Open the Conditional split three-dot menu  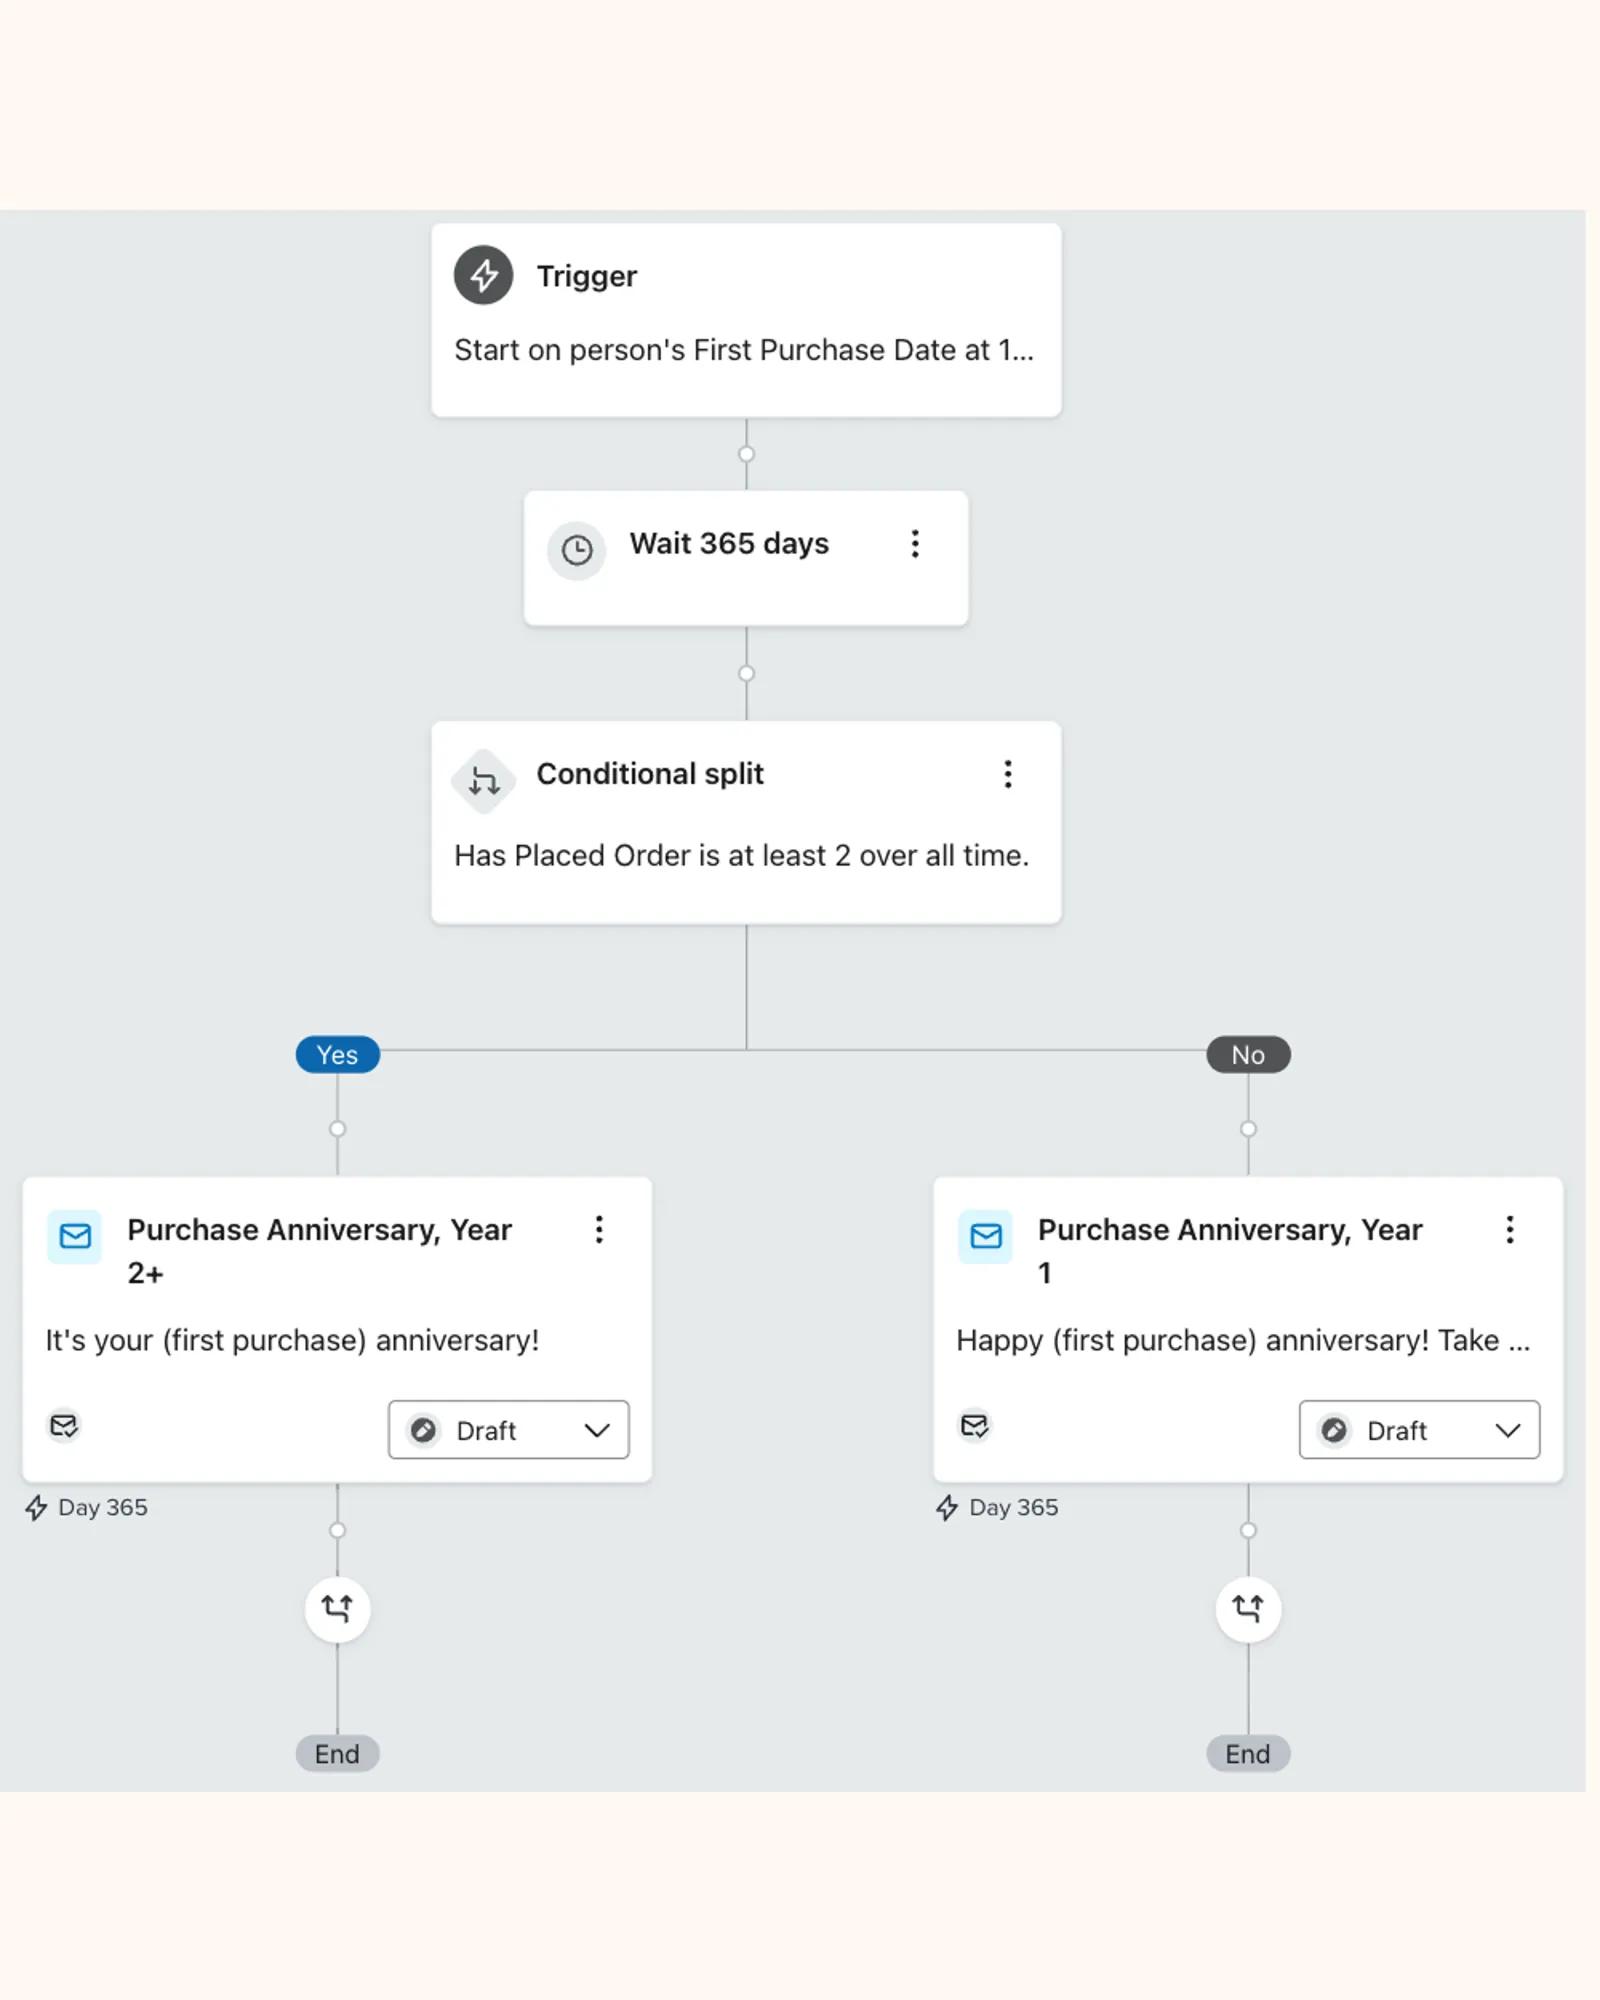pyautogui.click(x=1008, y=774)
